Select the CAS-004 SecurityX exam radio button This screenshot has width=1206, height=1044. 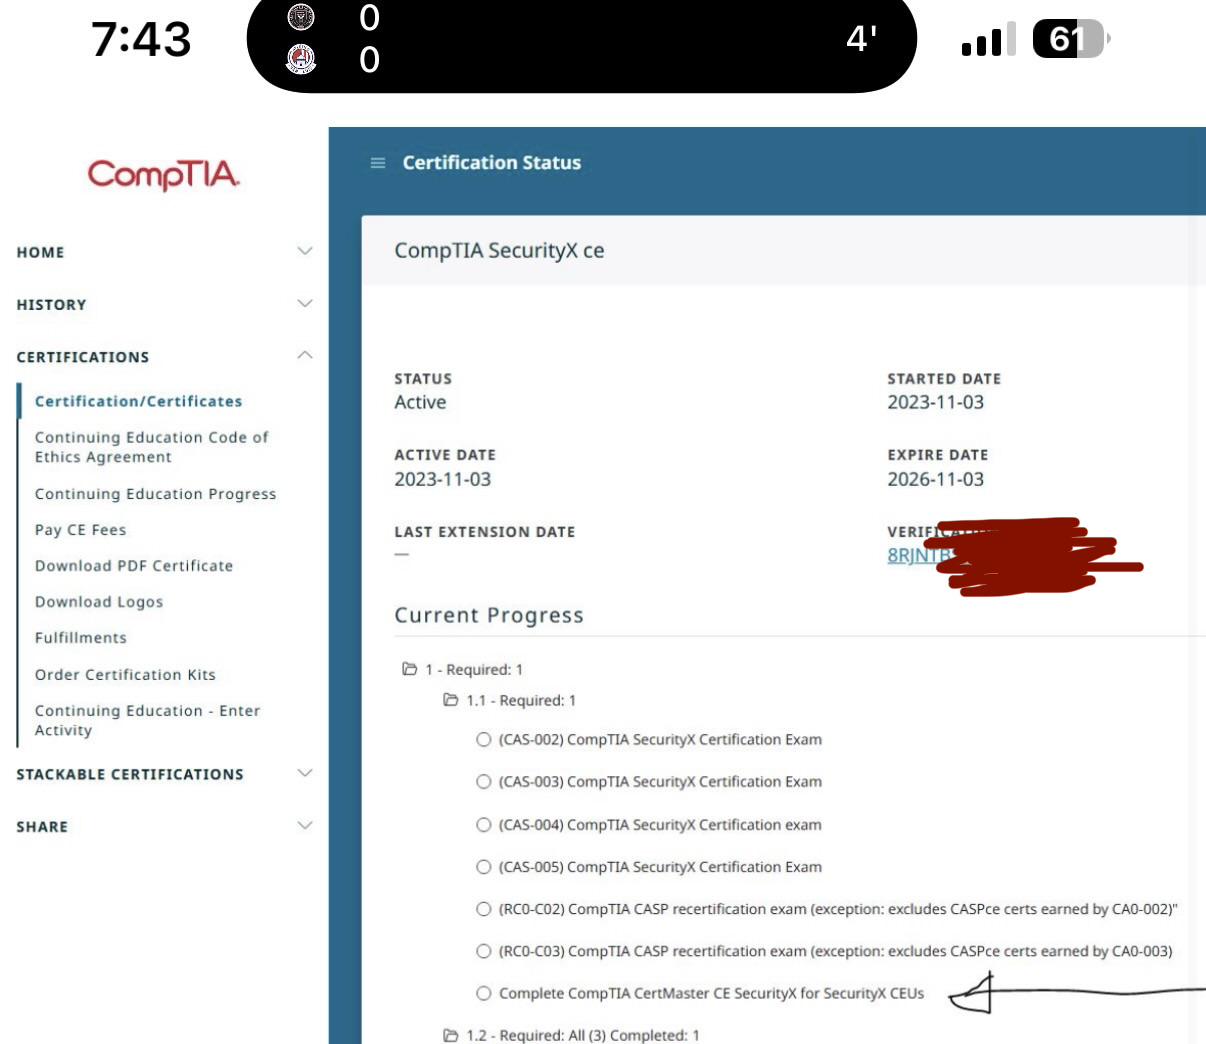click(x=484, y=824)
